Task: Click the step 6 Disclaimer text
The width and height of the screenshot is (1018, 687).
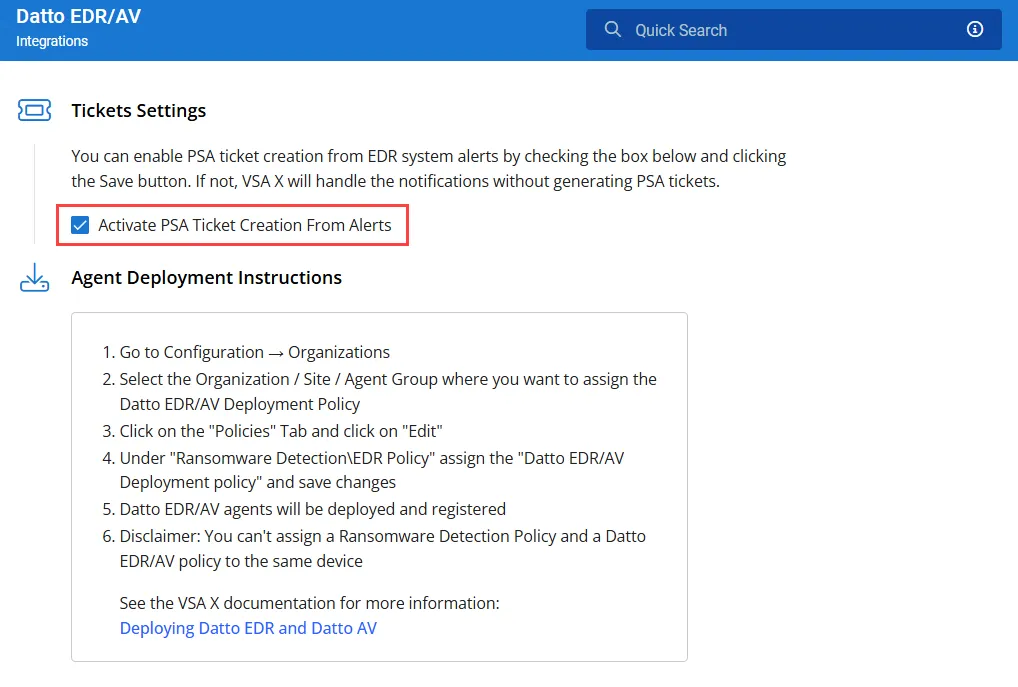Action: coord(382,536)
